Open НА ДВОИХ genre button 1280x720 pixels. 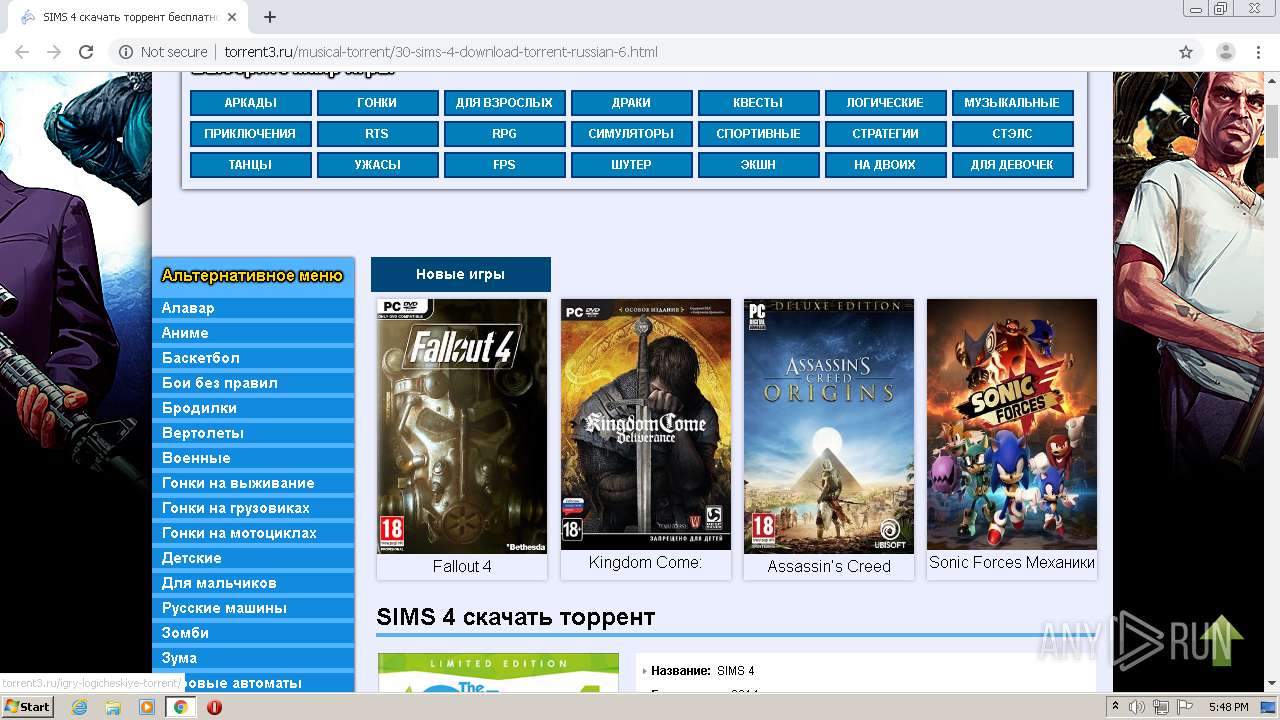point(886,165)
